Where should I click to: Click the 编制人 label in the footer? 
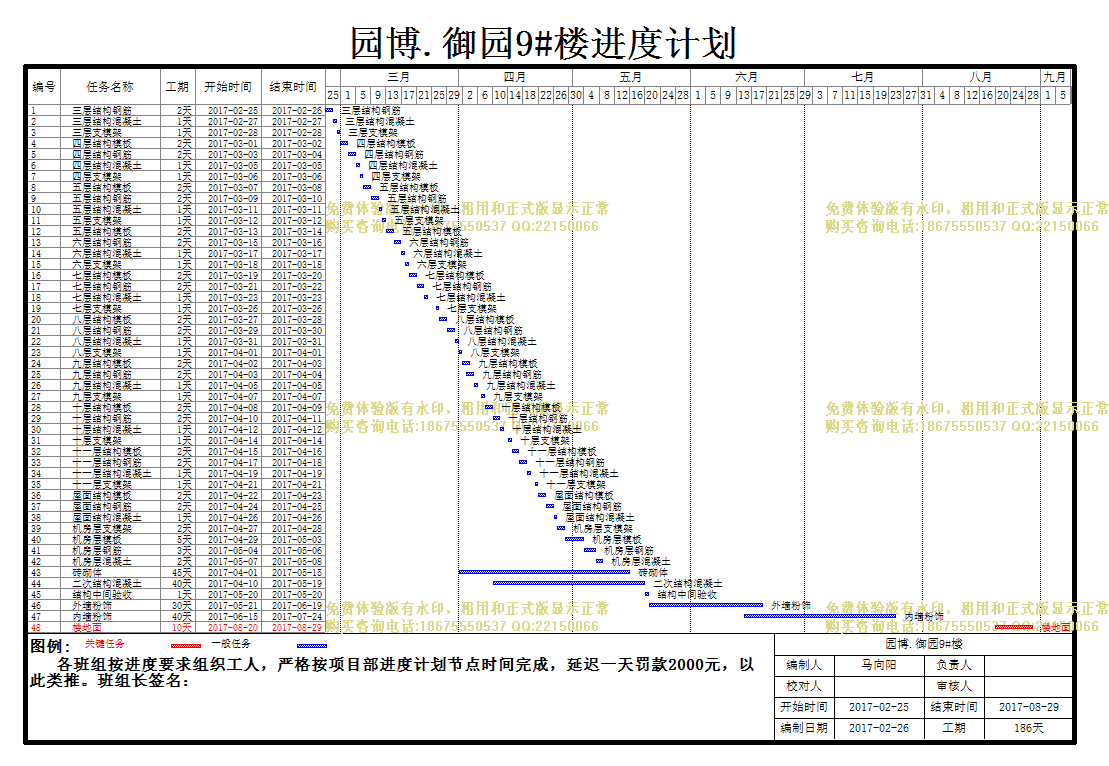804,665
